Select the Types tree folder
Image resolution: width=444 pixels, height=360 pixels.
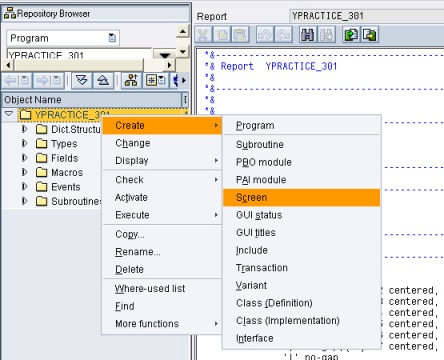(57, 144)
